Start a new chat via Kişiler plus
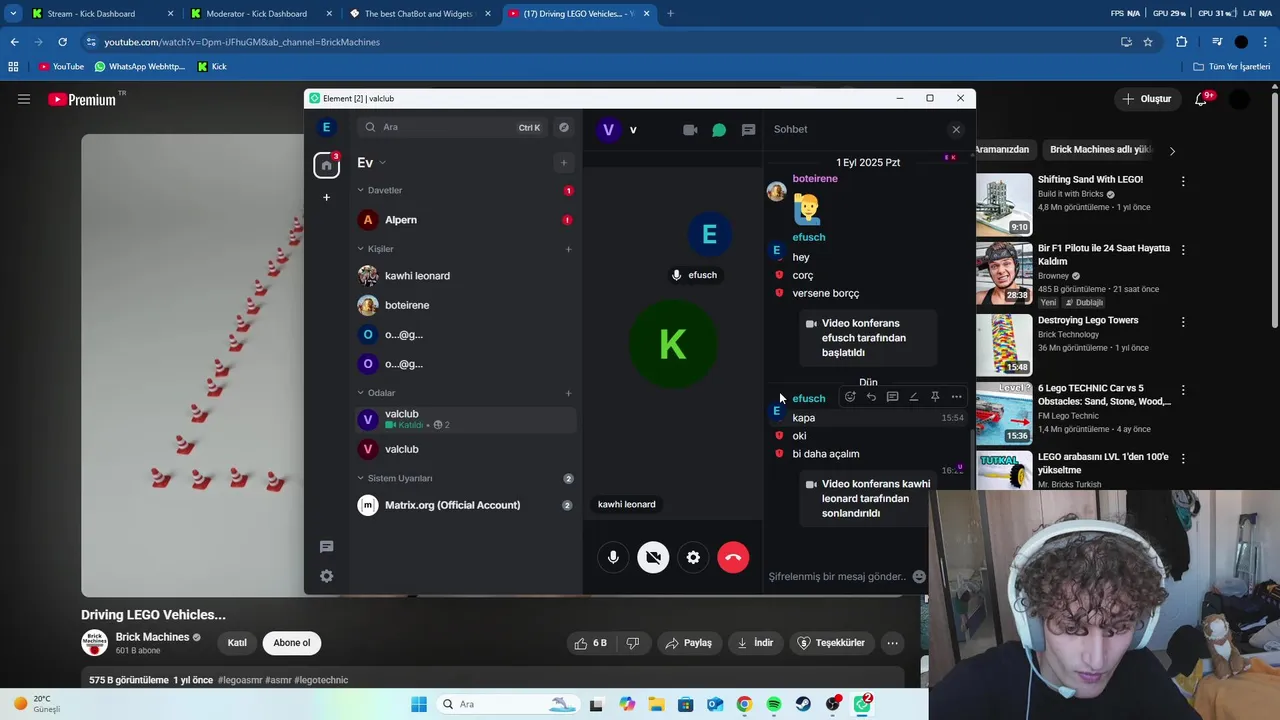Viewport: 1280px width, 720px height. pyautogui.click(x=568, y=249)
